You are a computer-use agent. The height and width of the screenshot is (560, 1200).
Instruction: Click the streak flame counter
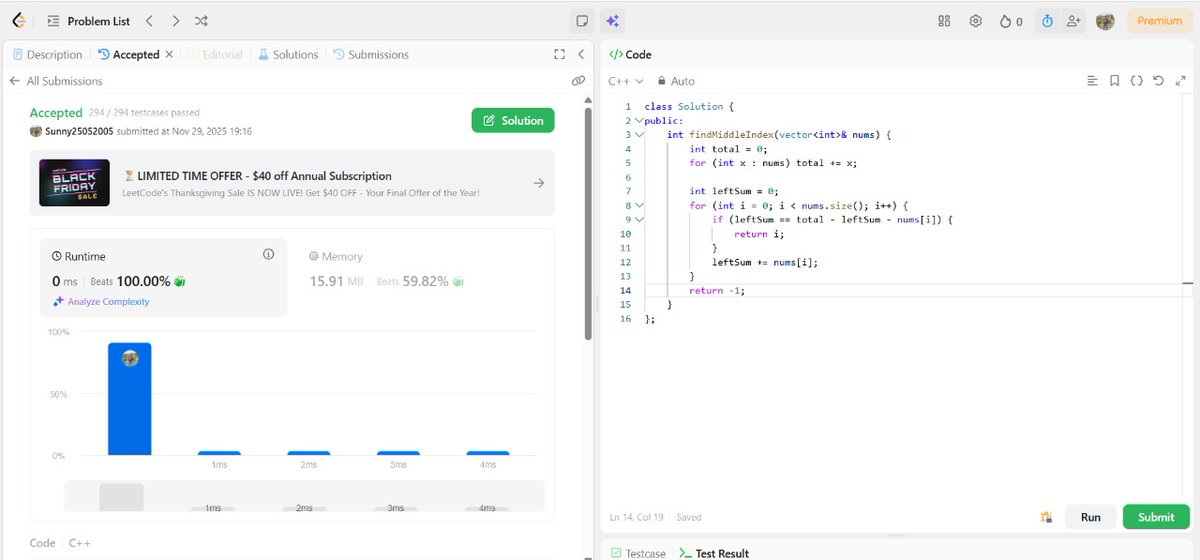pyautogui.click(x=1011, y=21)
